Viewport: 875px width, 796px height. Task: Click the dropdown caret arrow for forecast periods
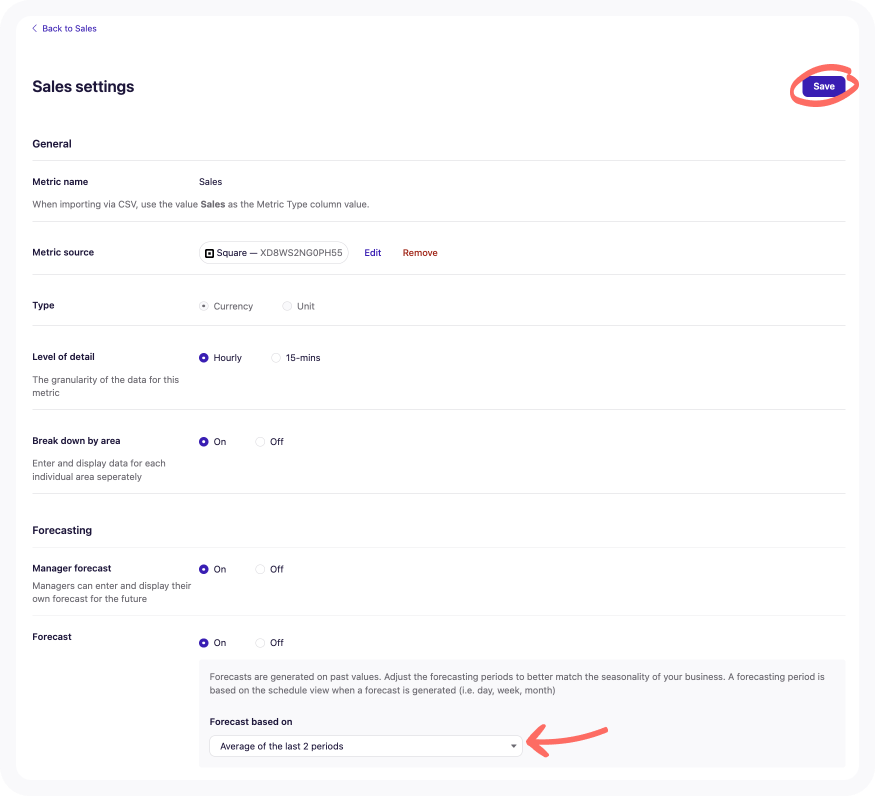513,746
